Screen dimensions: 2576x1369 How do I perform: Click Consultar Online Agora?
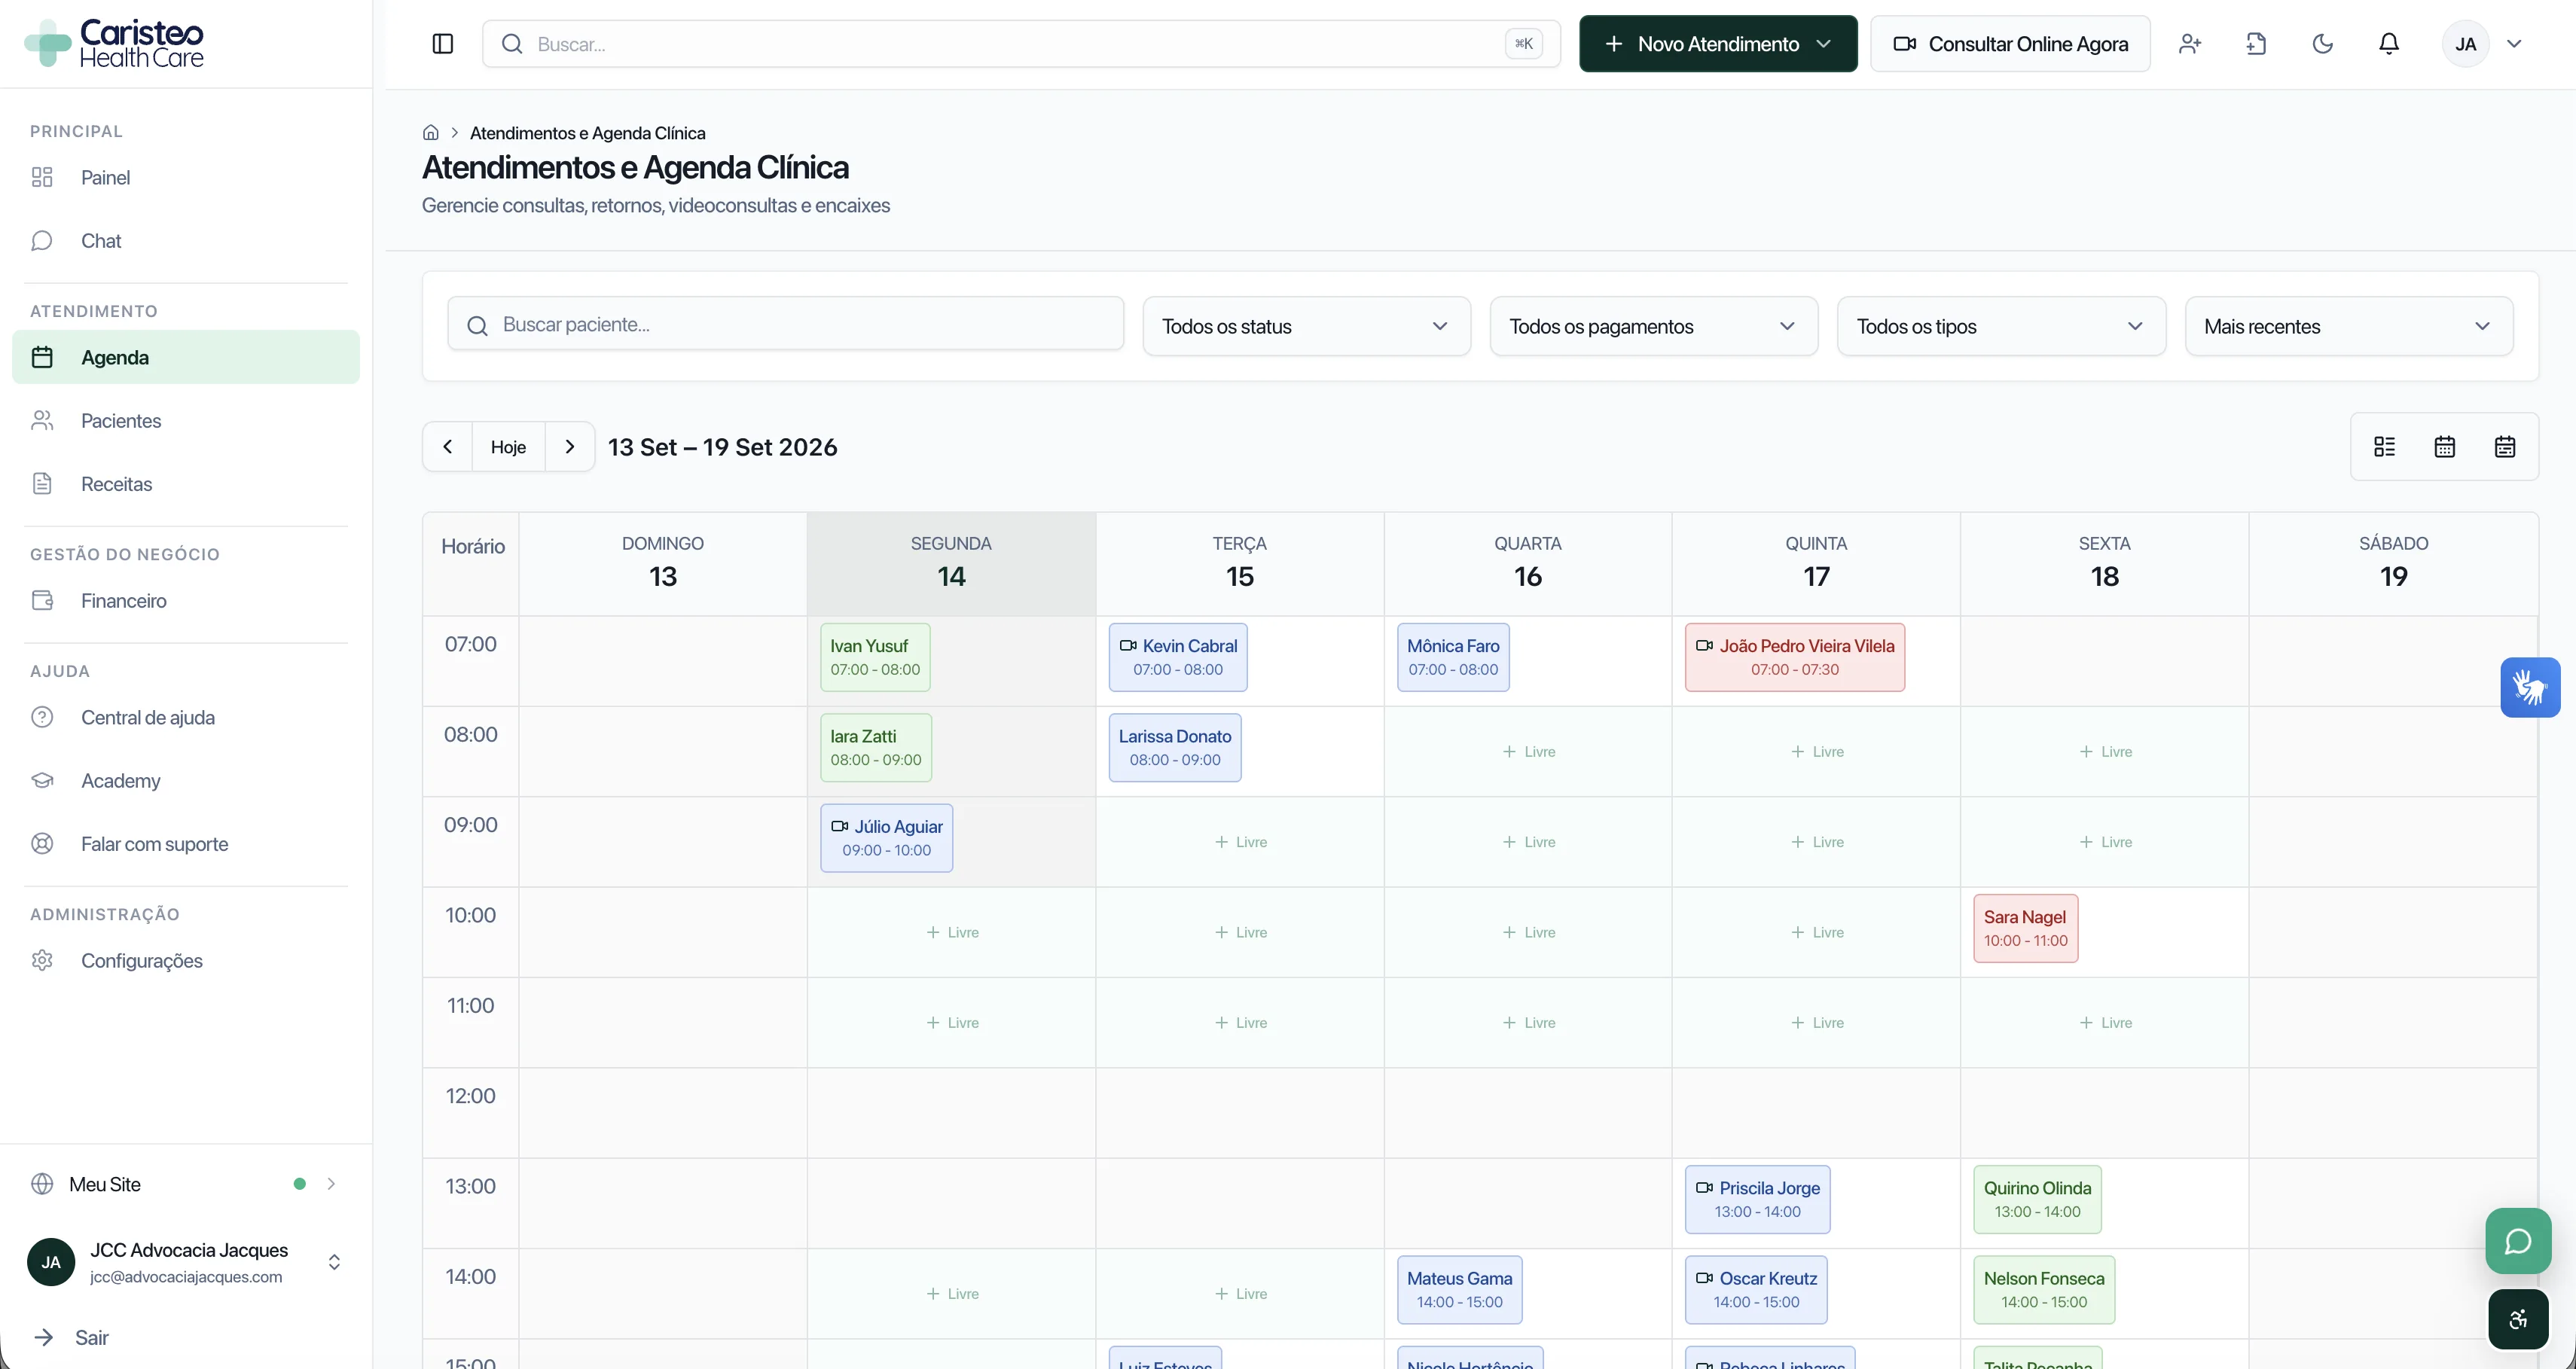2010,44
